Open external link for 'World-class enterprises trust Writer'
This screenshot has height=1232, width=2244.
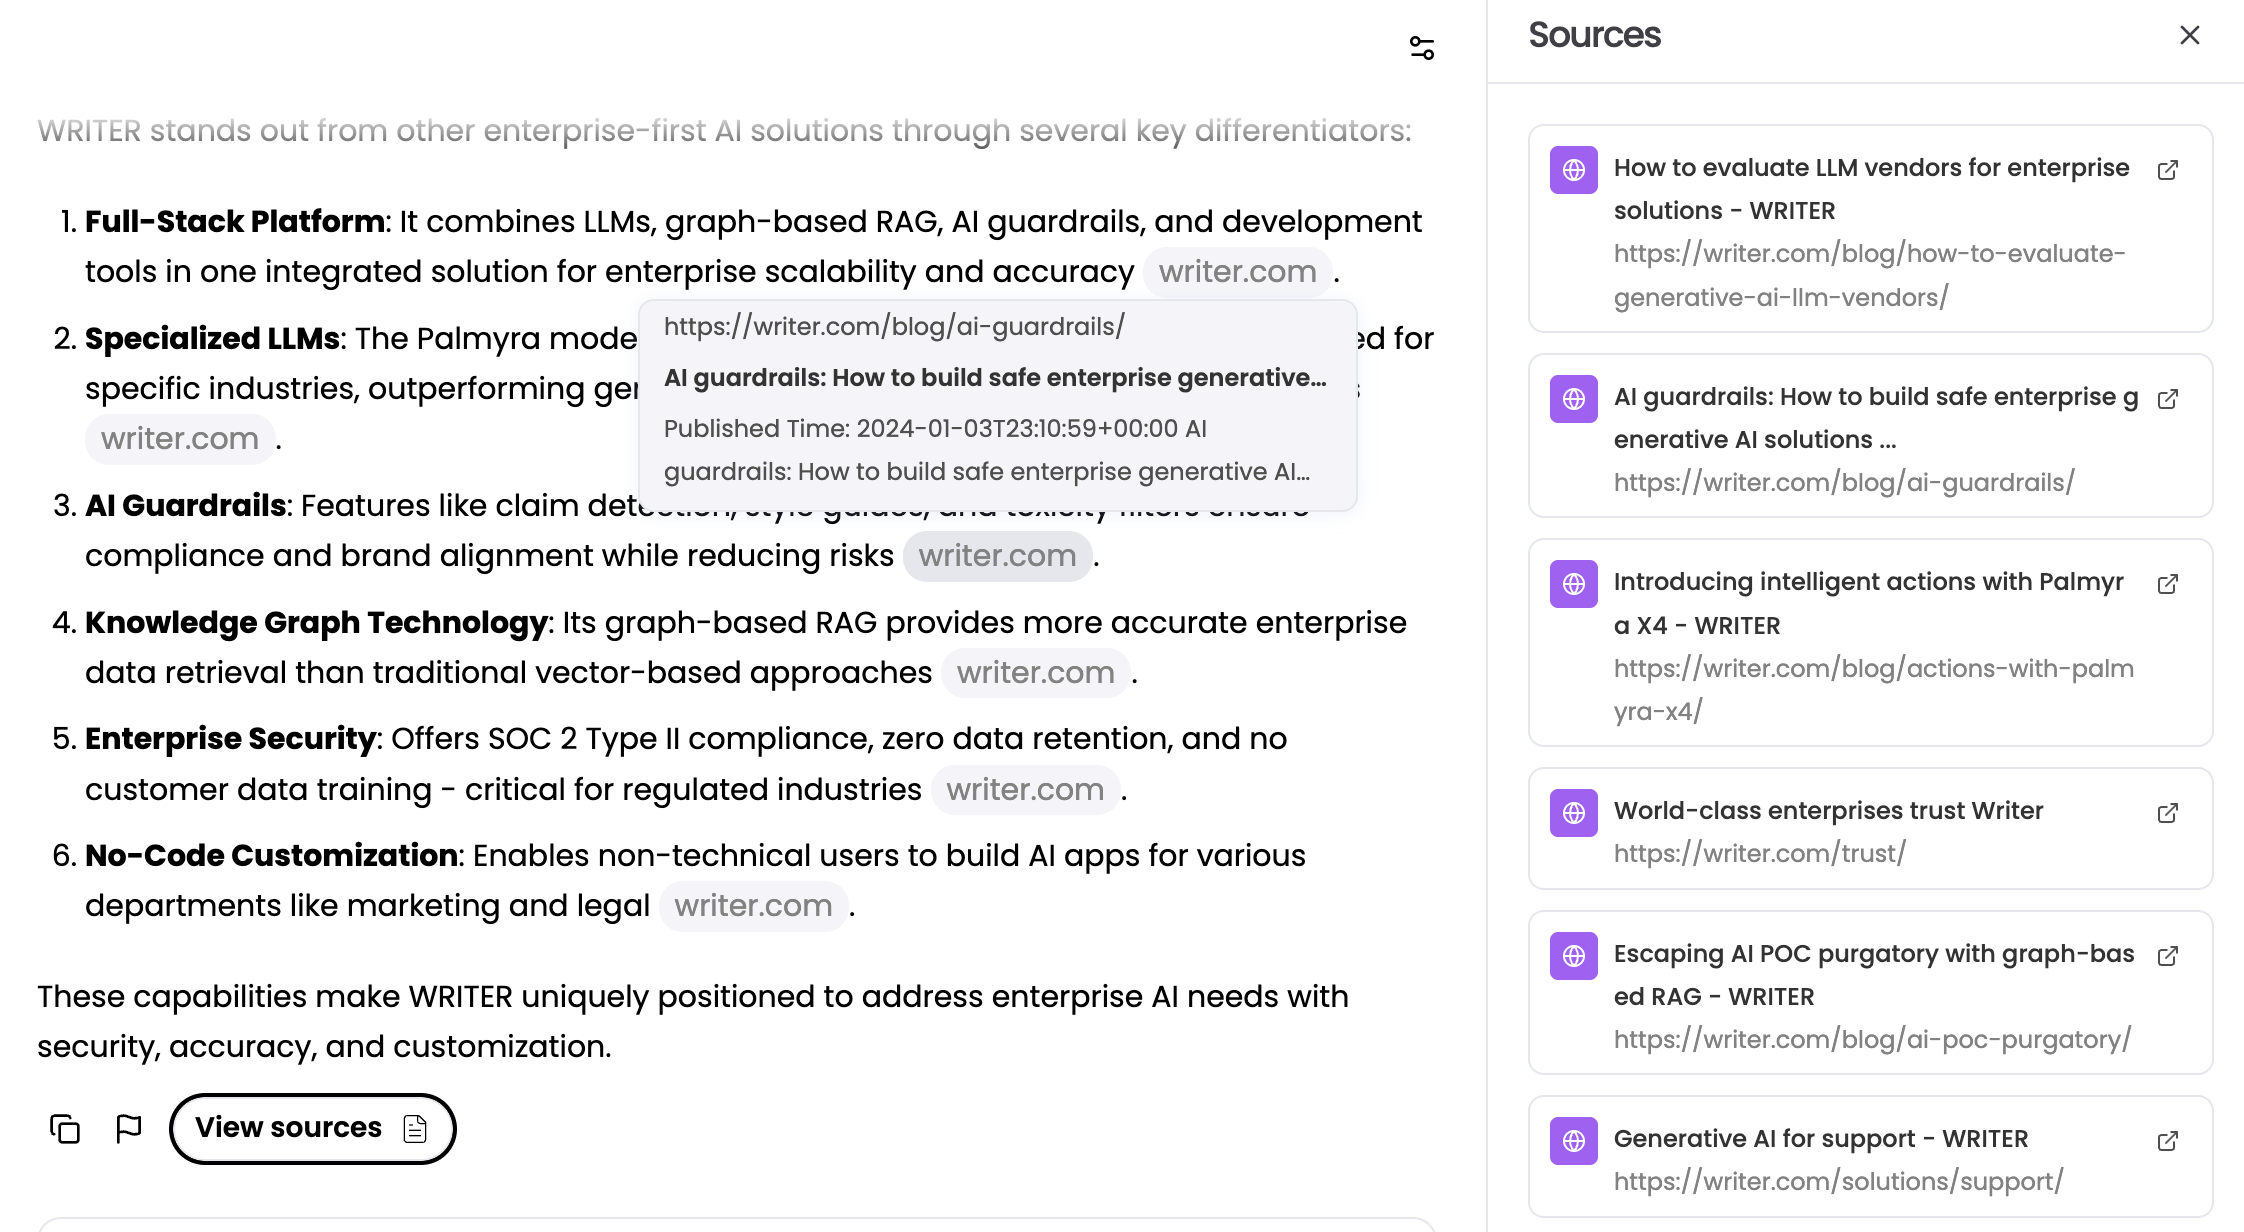click(x=2167, y=813)
